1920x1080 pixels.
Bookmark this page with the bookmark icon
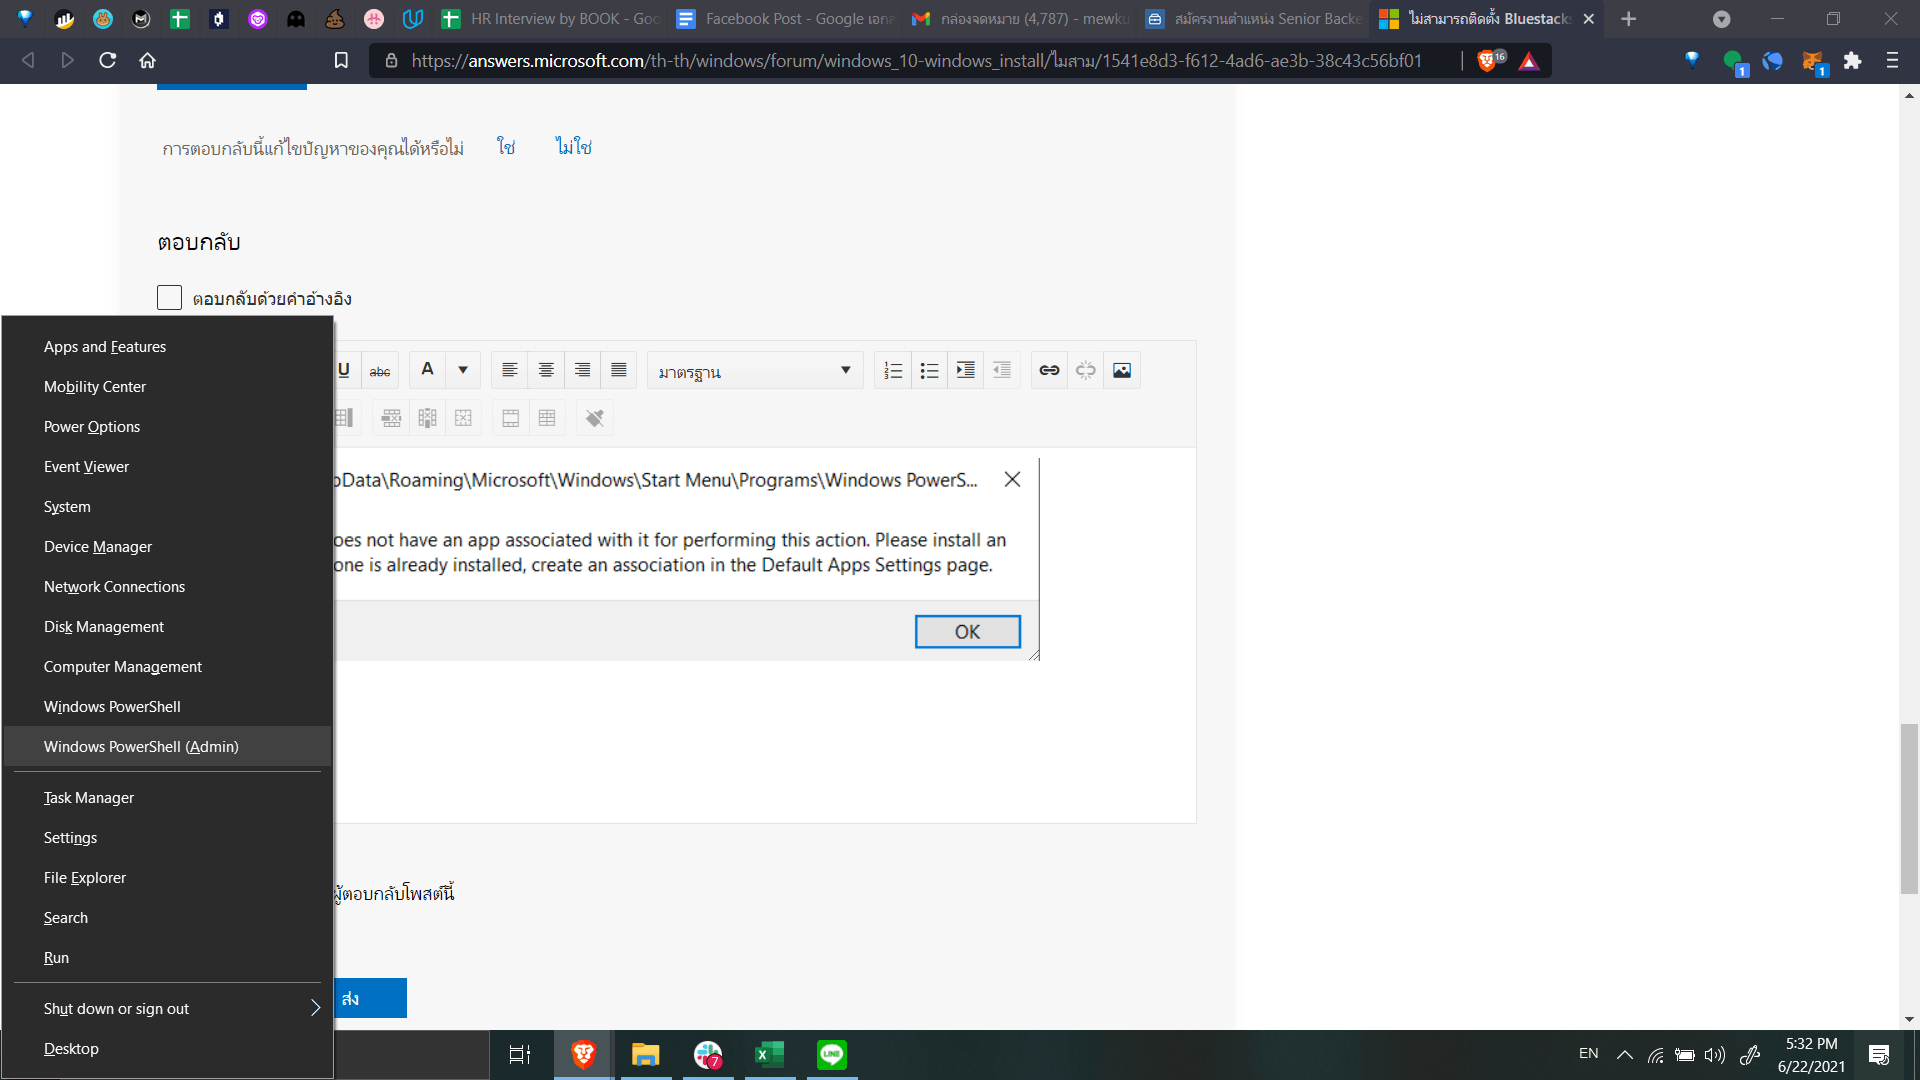[x=341, y=61]
